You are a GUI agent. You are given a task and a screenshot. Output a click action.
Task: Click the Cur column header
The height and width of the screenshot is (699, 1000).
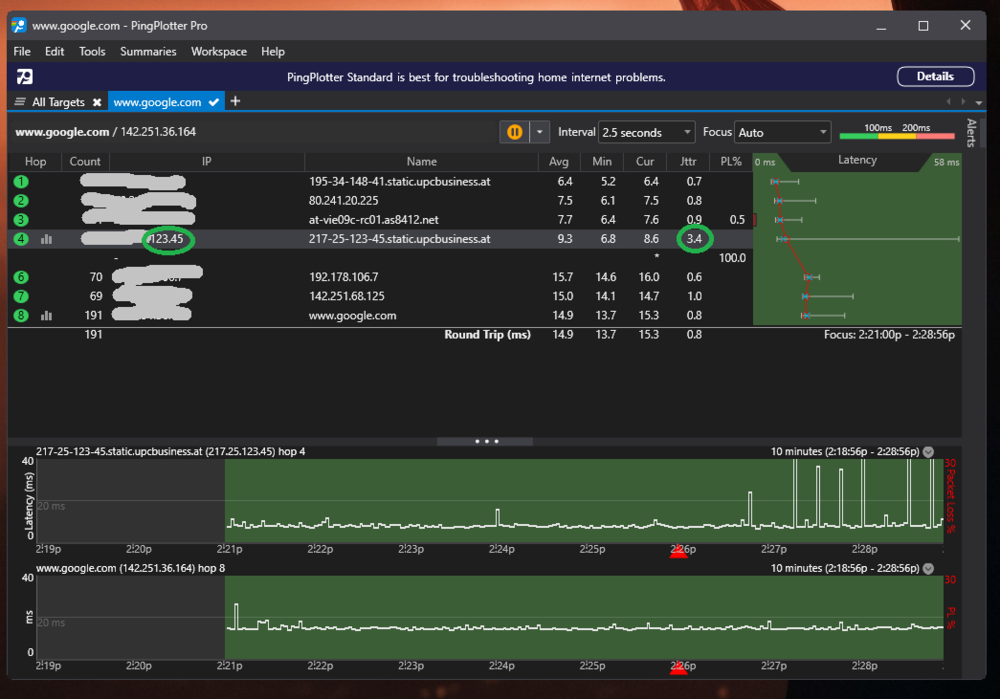pos(645,162)
